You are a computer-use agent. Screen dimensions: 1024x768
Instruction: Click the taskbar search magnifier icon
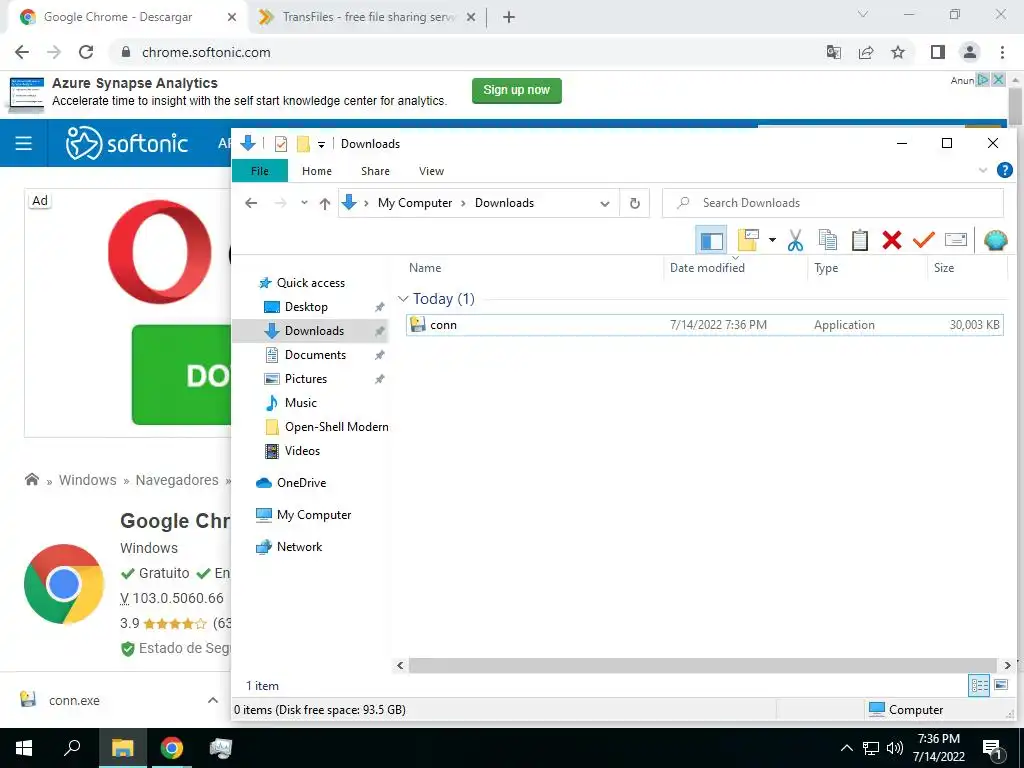point(72,748)
